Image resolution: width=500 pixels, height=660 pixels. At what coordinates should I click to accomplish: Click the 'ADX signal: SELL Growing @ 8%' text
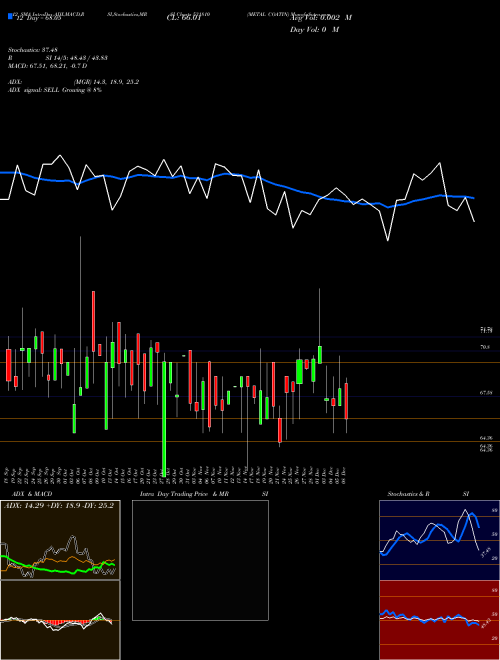coord(55,90)
